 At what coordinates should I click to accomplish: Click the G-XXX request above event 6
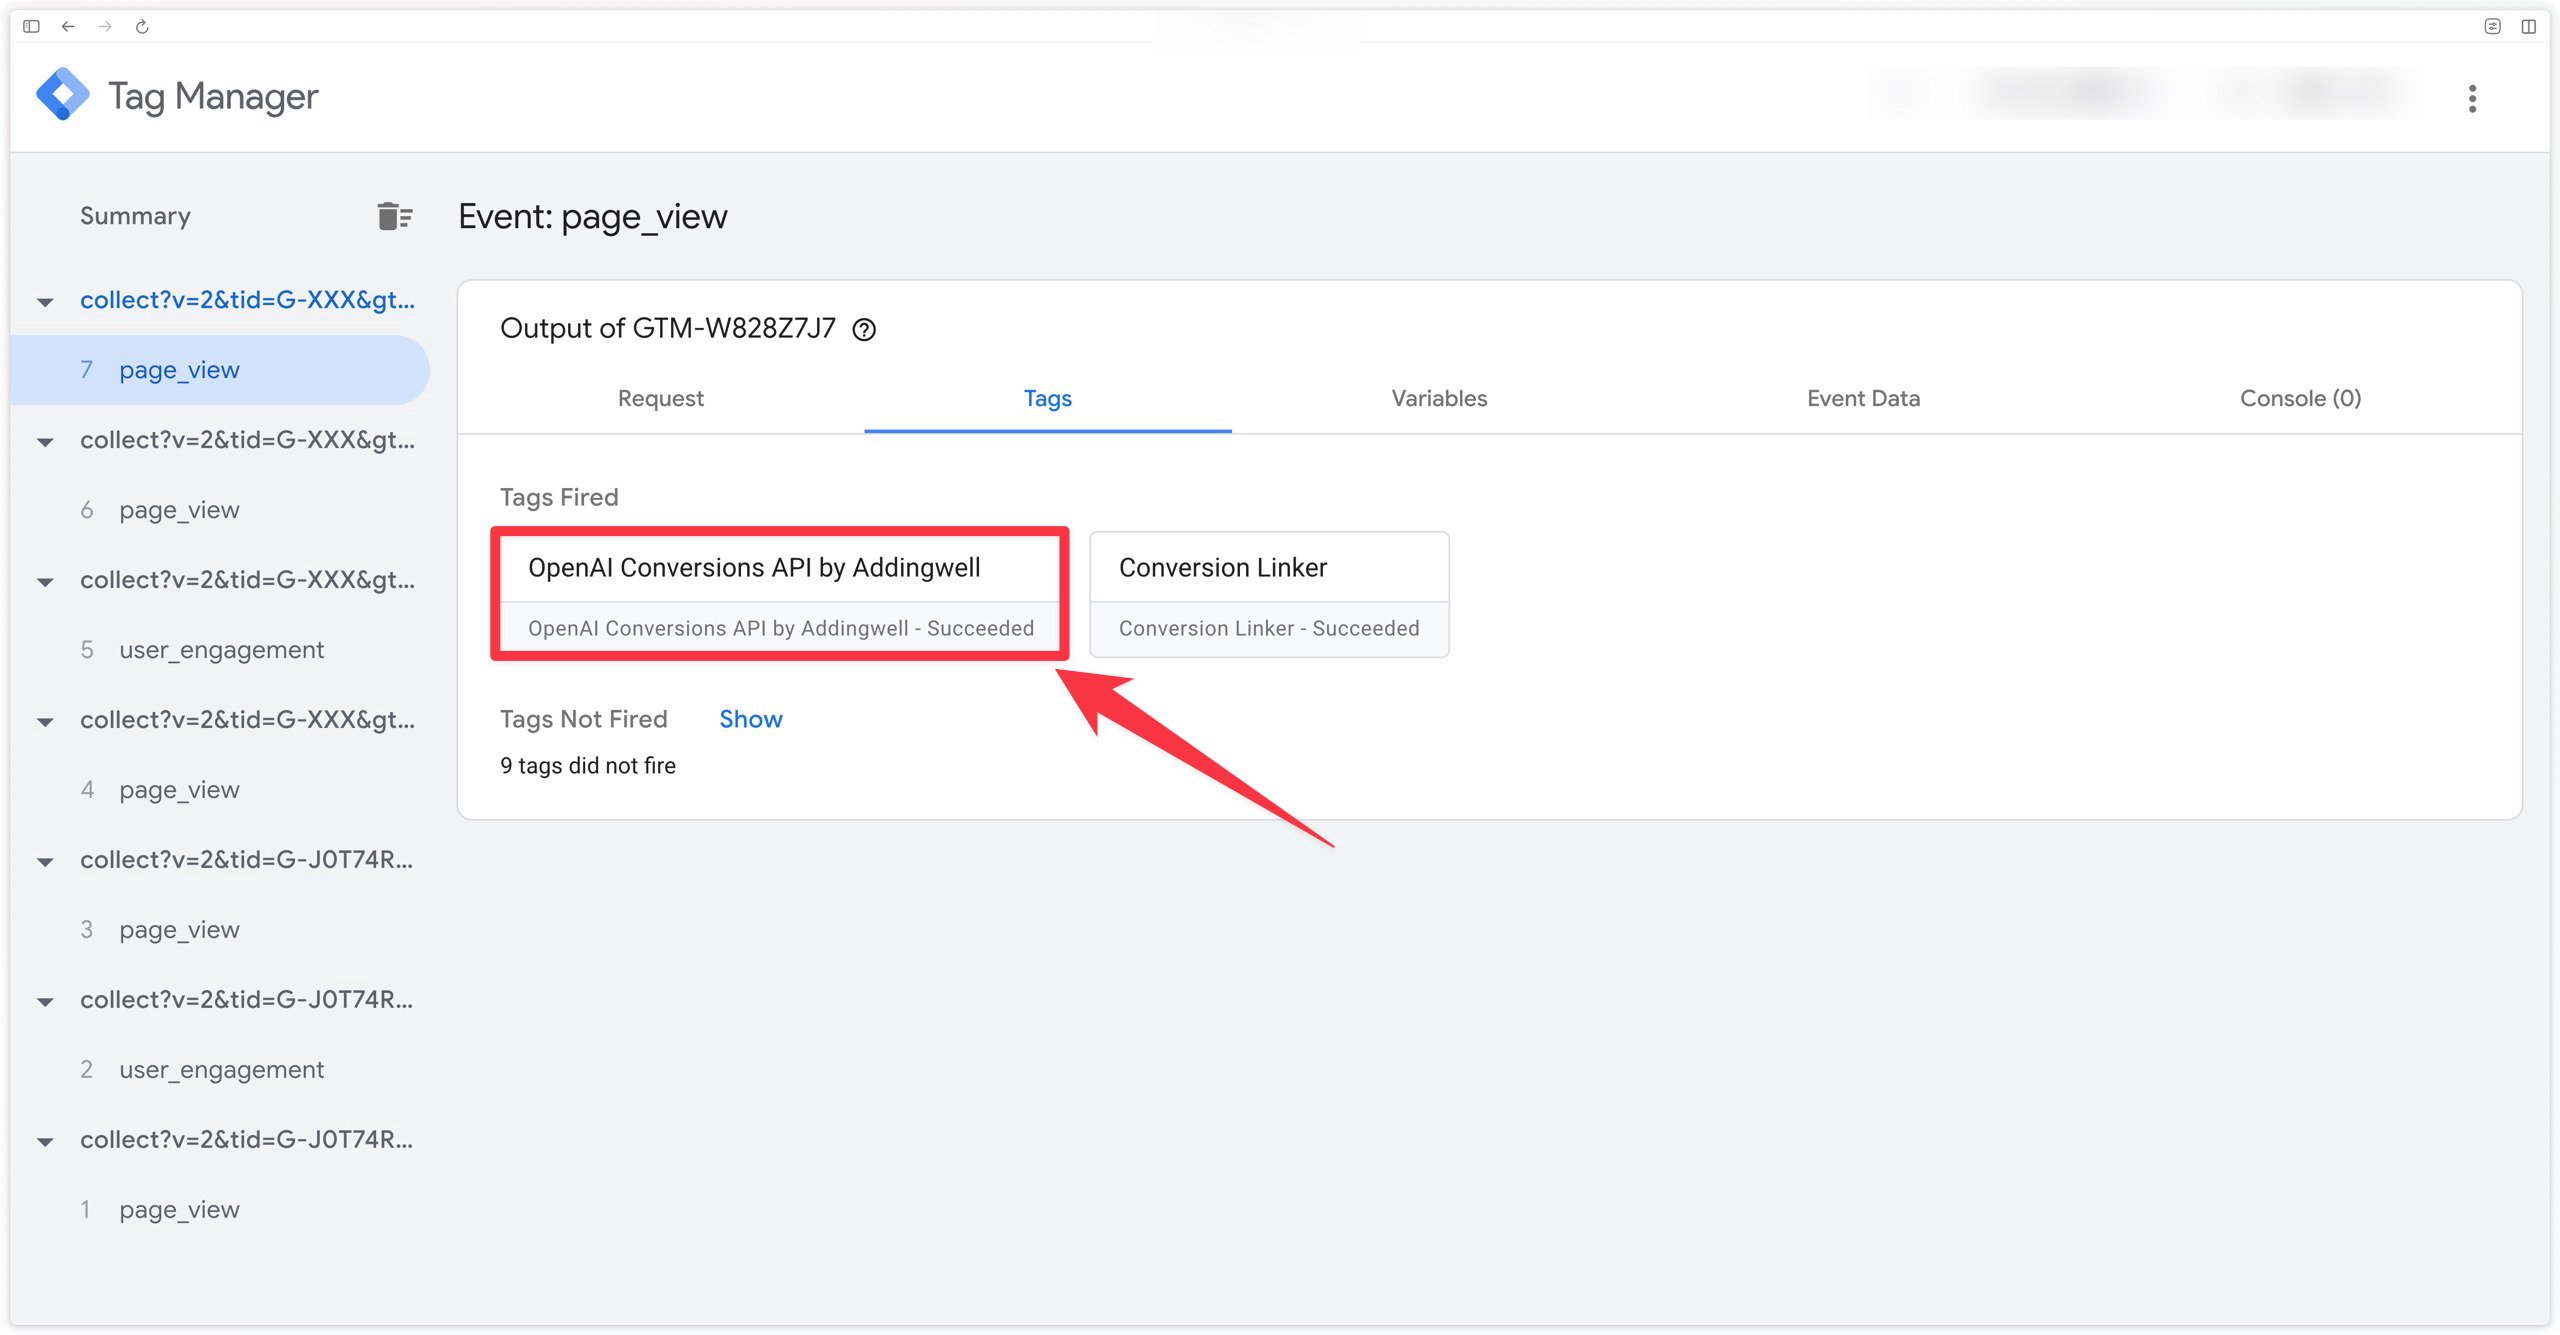point(247,440)
